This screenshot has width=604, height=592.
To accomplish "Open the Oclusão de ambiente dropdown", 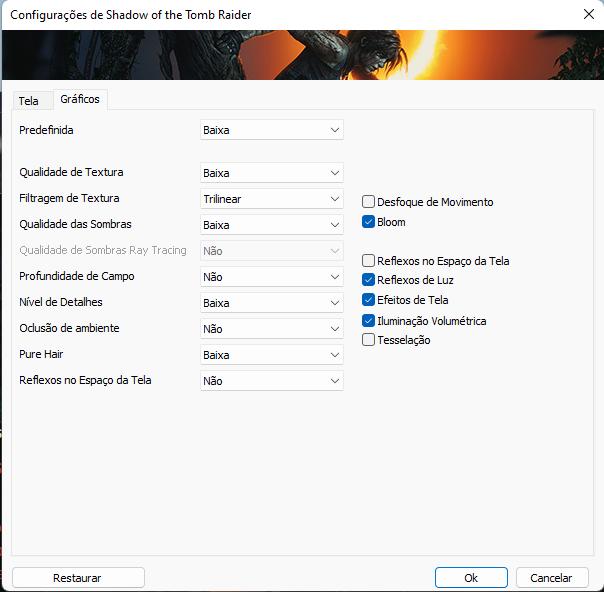I will pos(271,329).
